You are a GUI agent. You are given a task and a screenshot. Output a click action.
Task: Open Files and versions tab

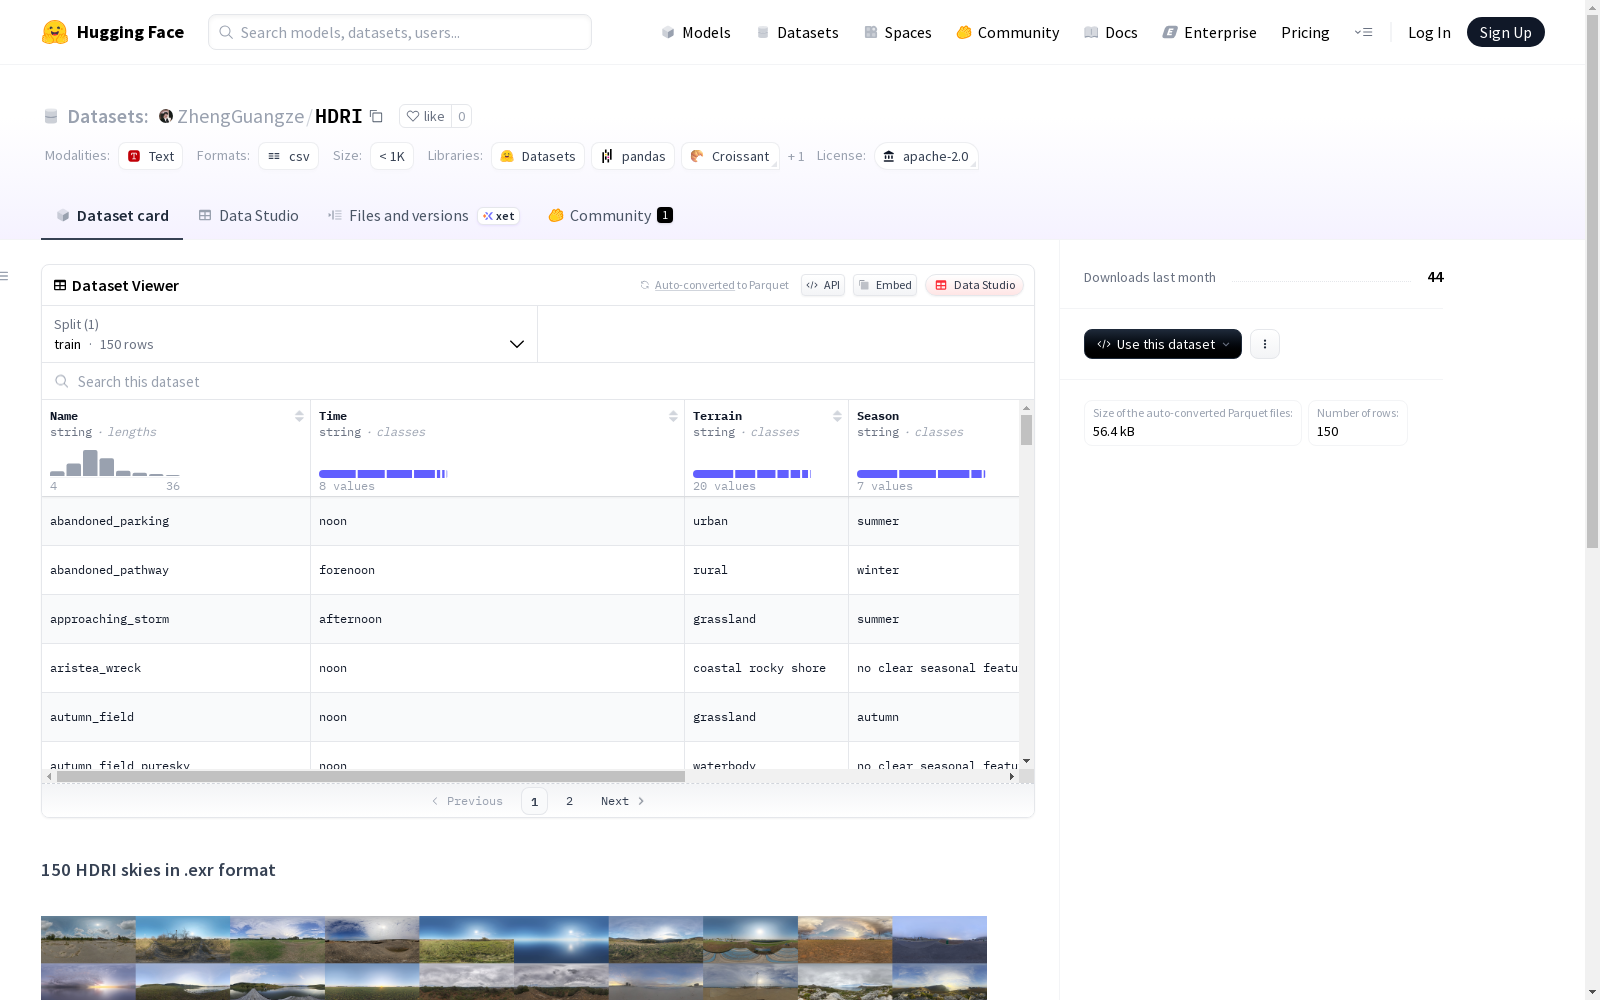pos(423,215)
